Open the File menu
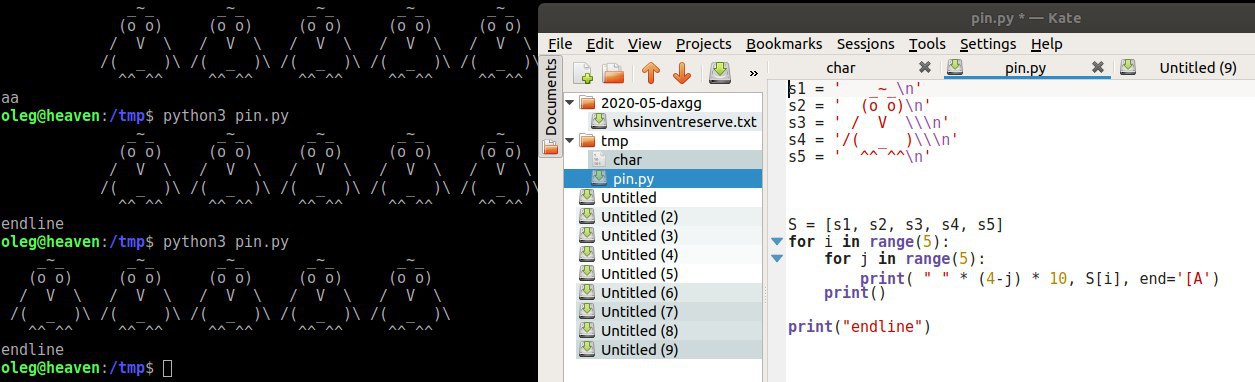This screenshot has width=1255, height=382. pos(560,44)
